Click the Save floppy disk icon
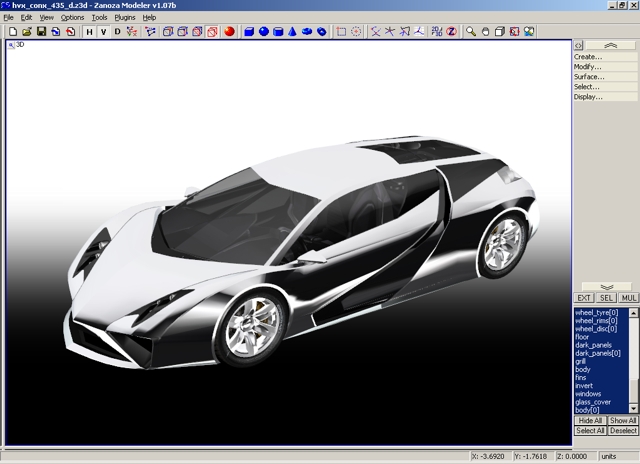 [x=41, y=32]
